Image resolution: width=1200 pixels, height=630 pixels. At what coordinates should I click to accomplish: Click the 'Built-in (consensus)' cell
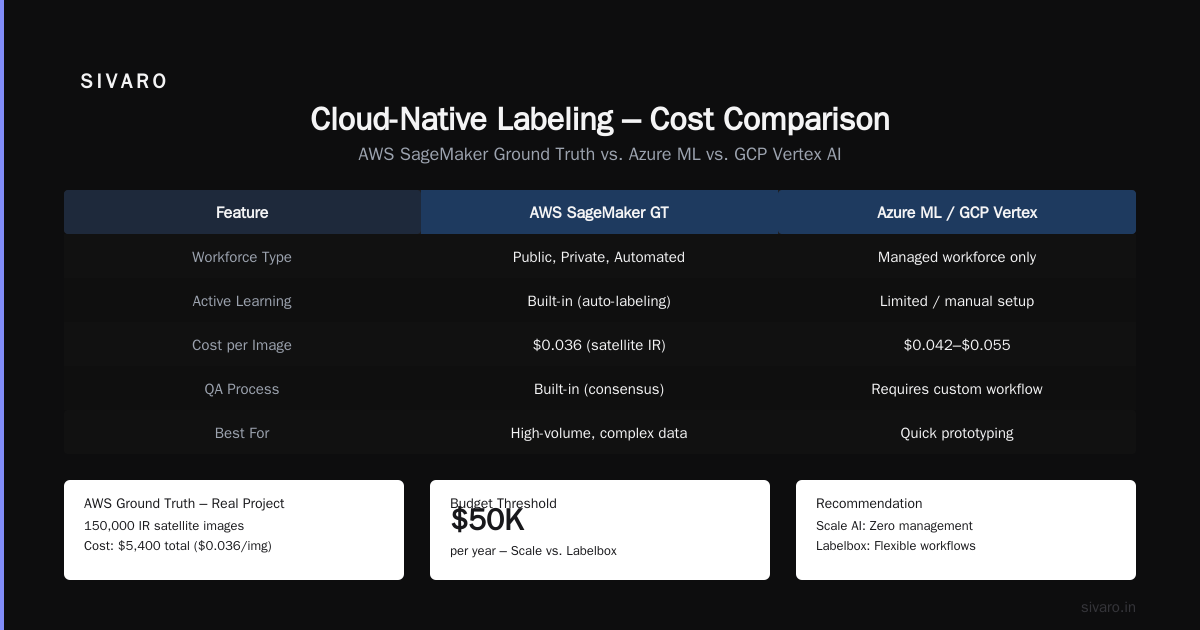[599, 389]
